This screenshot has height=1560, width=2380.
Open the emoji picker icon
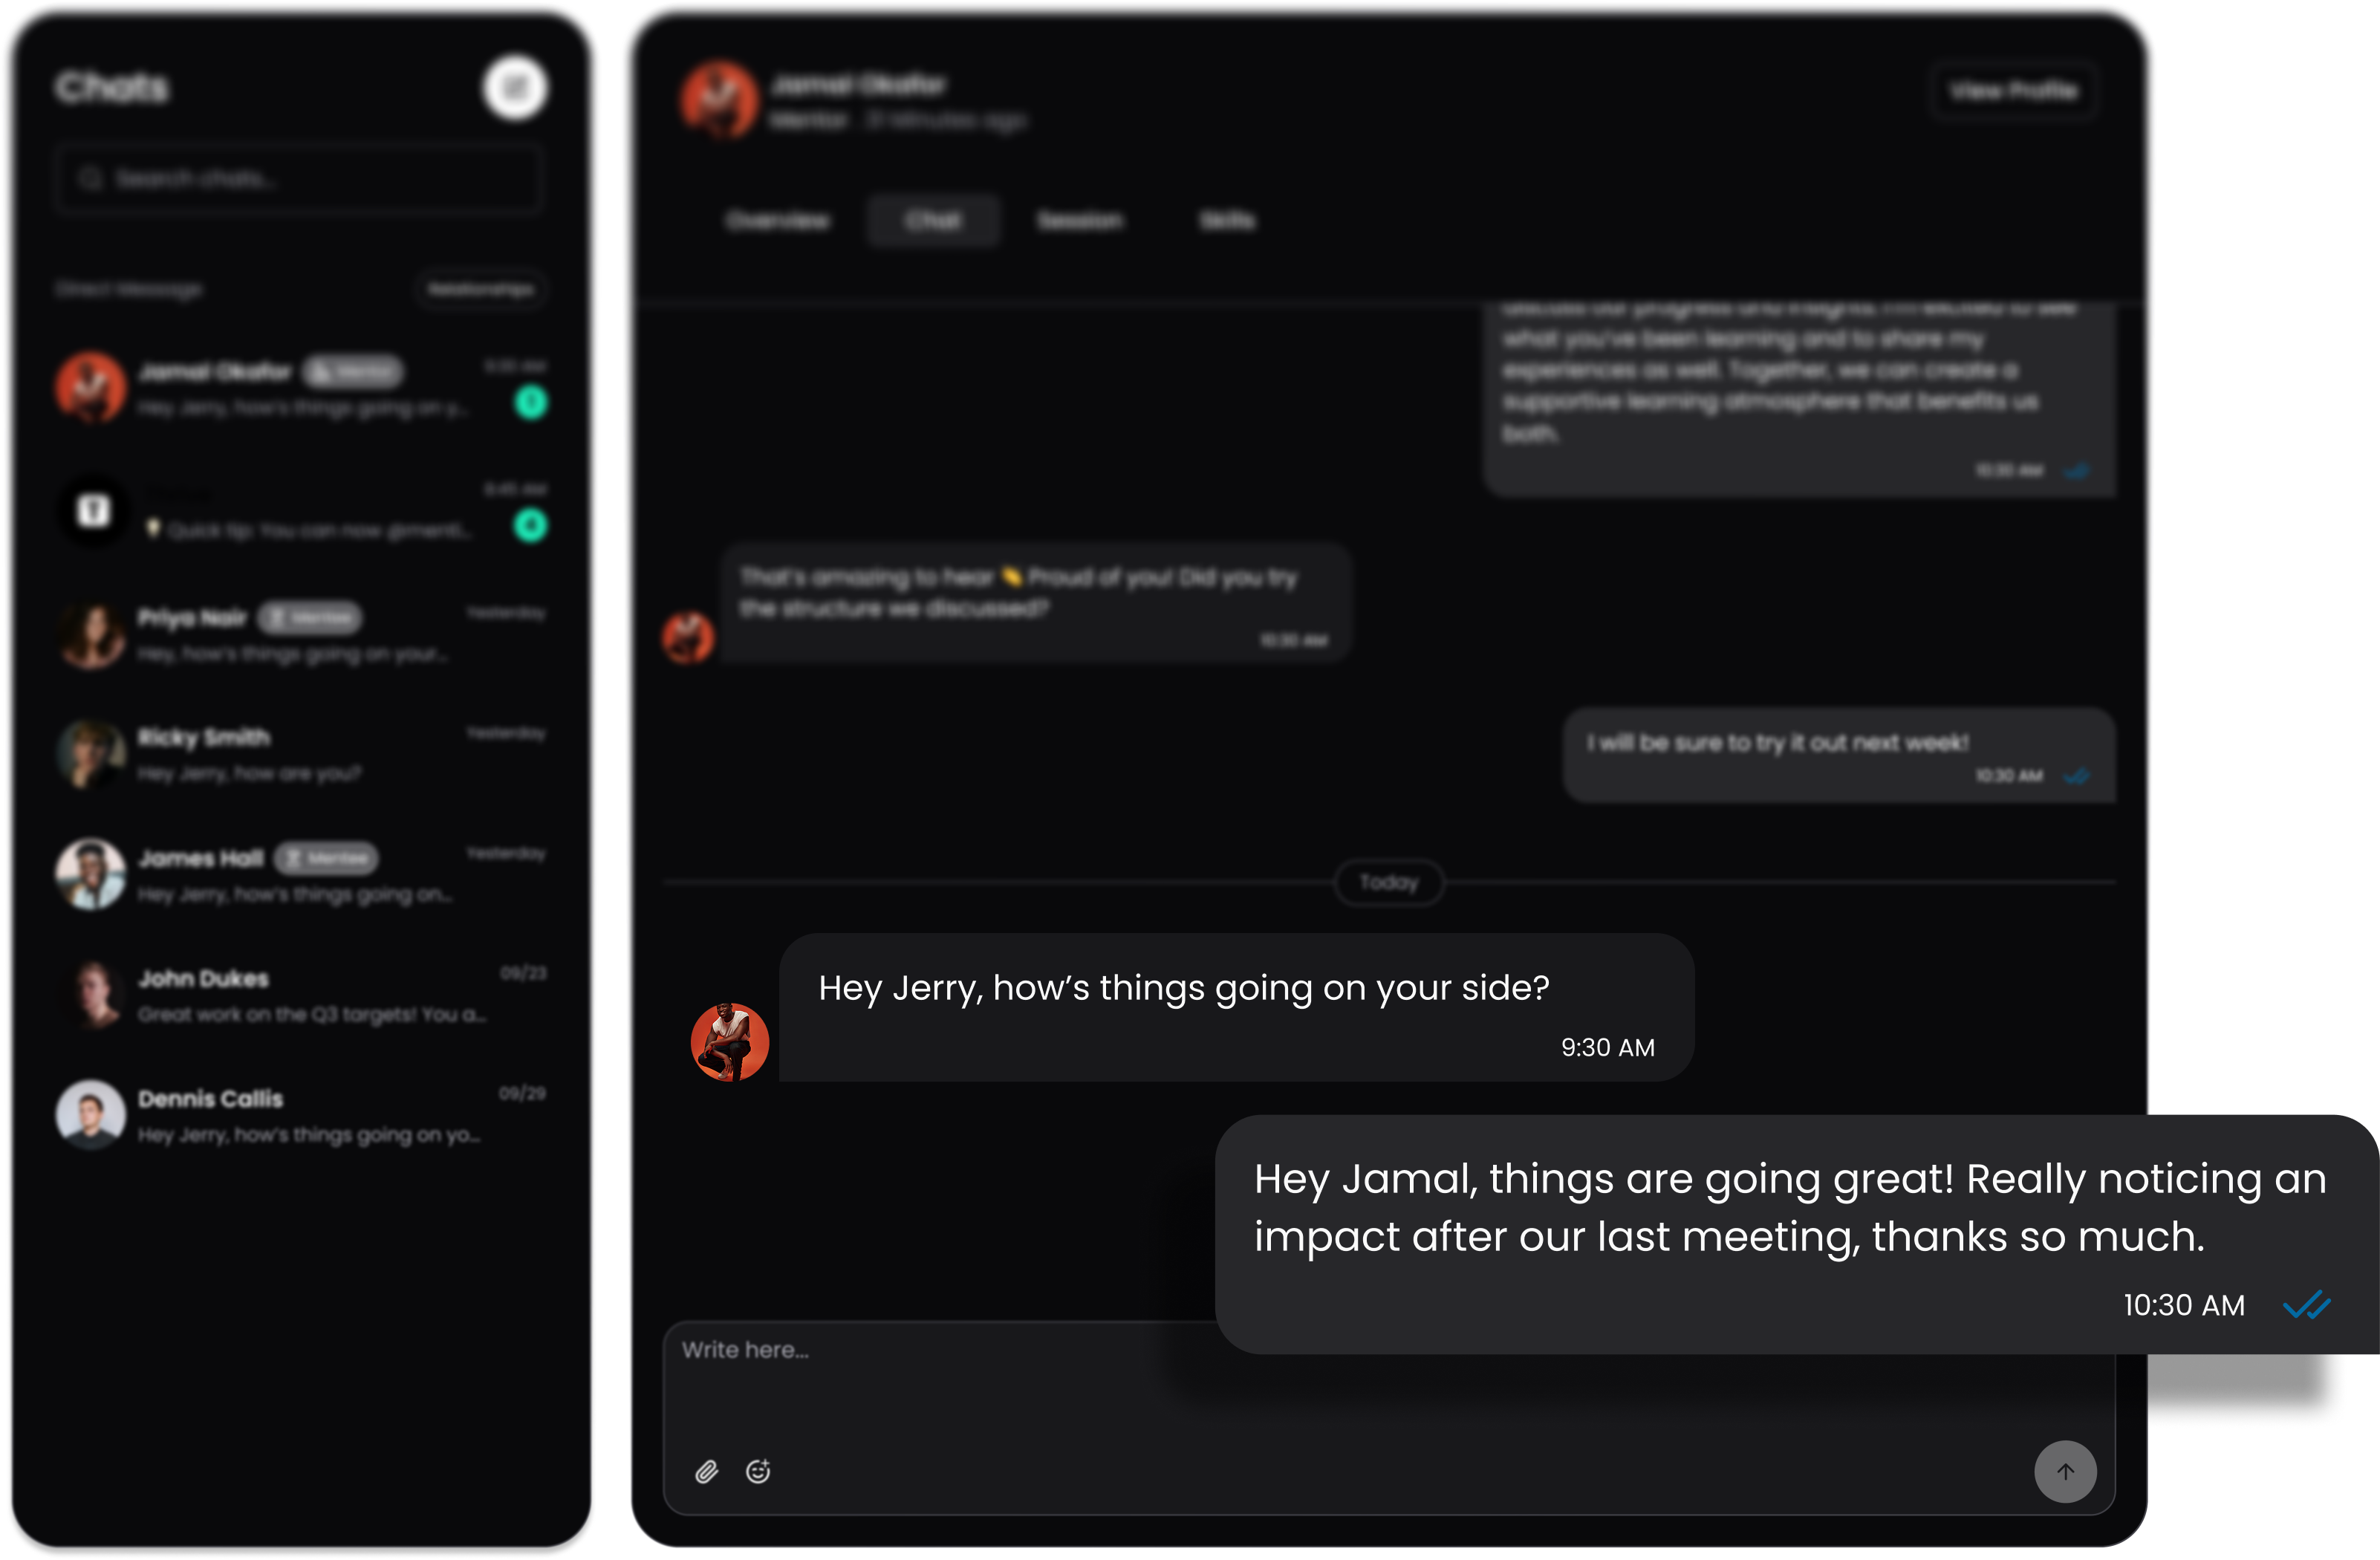(758, 1471)
